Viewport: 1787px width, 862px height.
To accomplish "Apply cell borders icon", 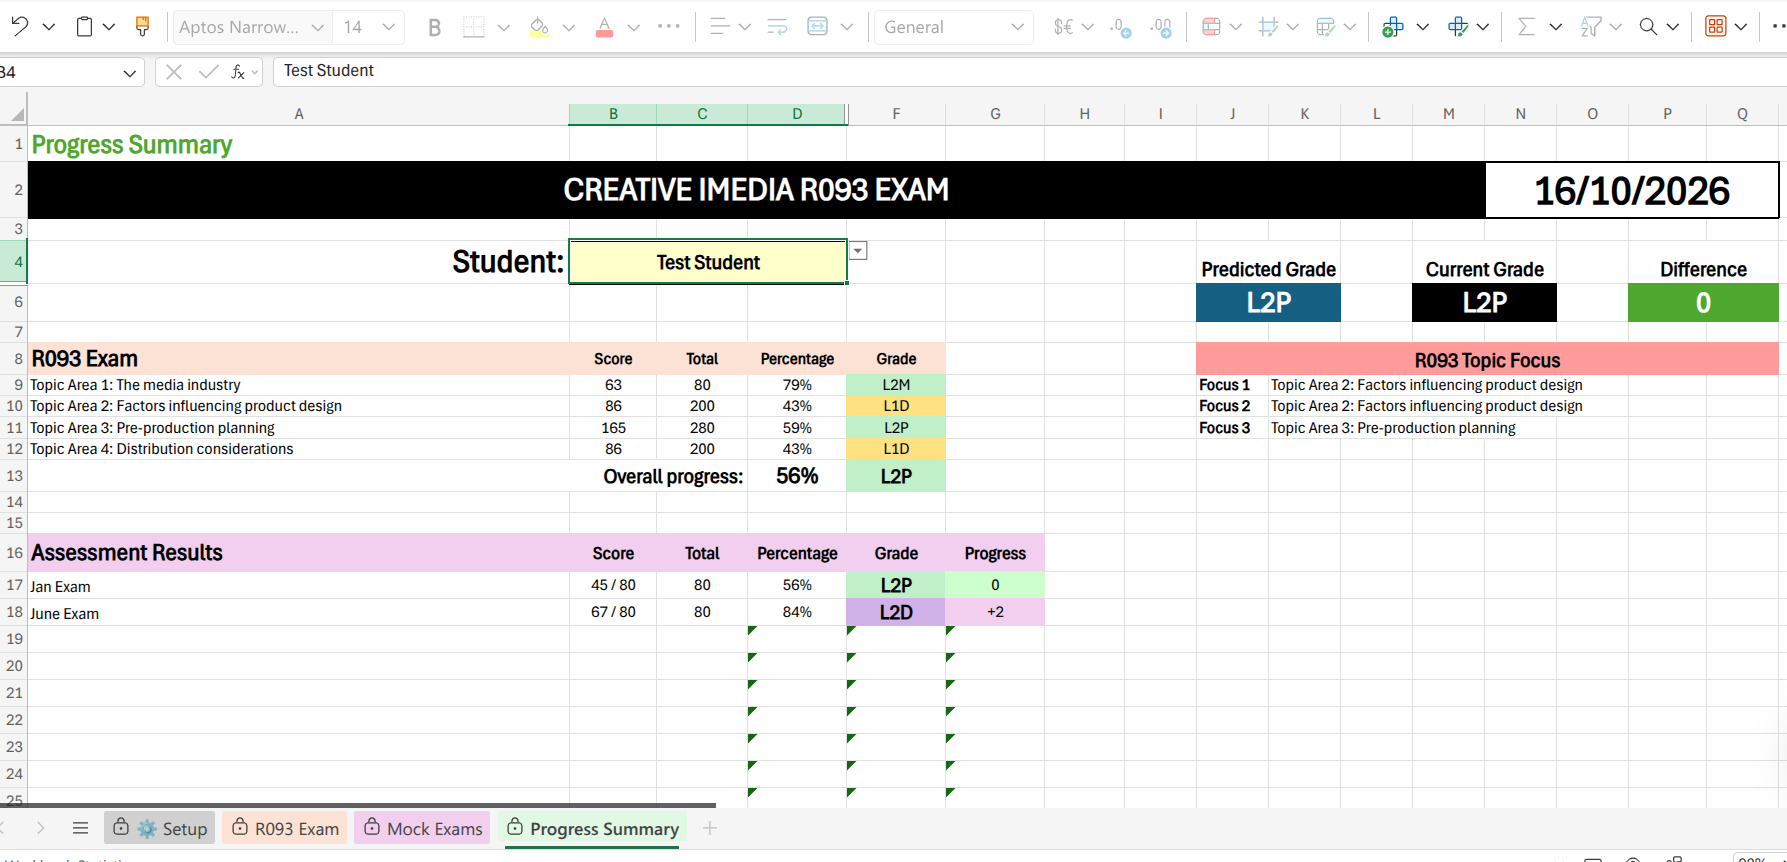I will coord(474,27).
